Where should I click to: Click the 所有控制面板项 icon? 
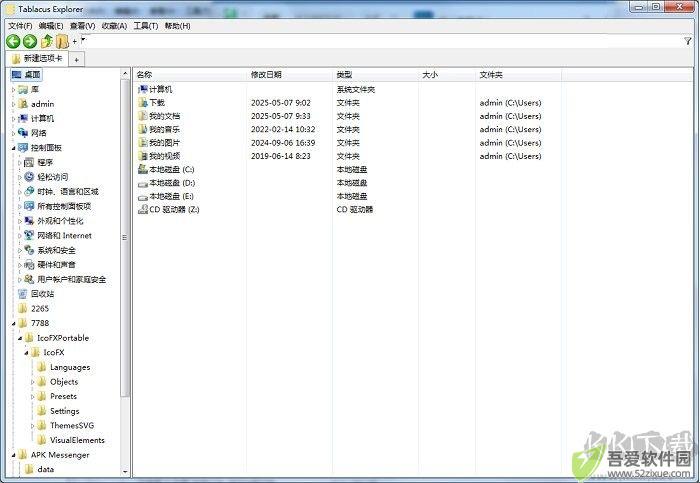click(29, 206)
